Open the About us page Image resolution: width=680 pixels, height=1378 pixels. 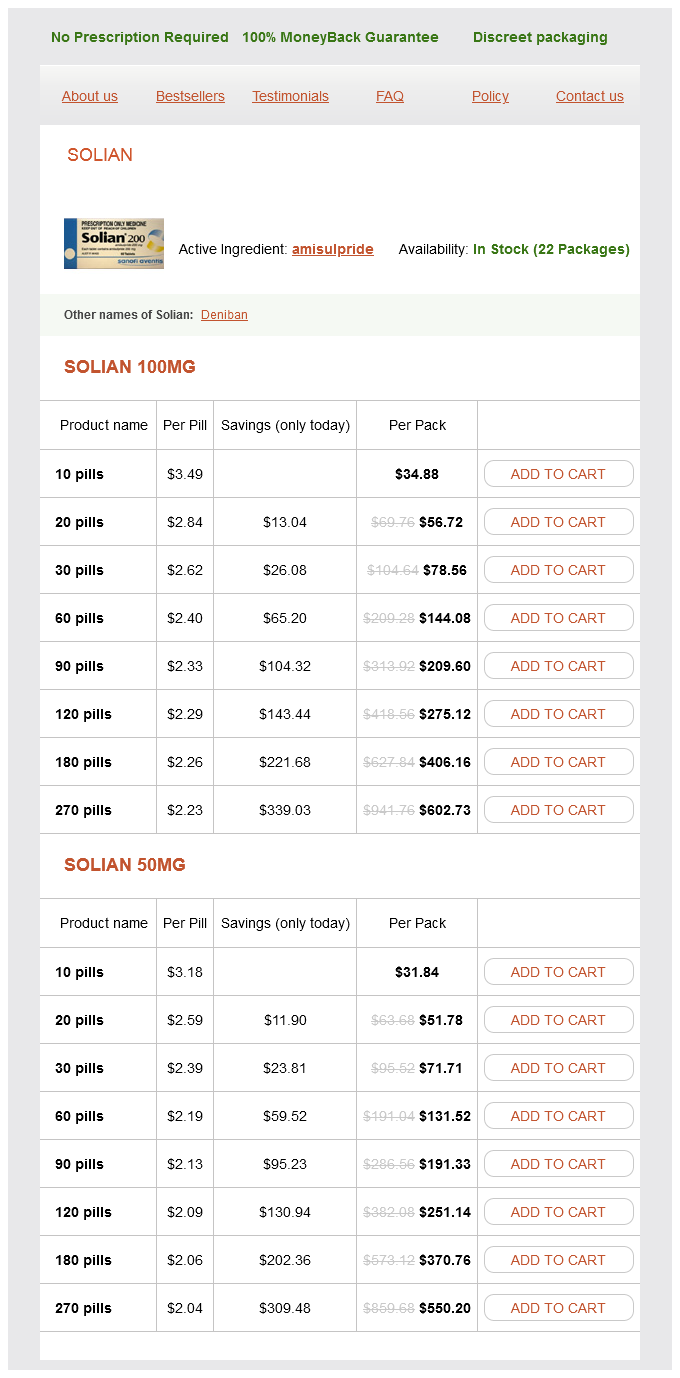click(x=90, y=96)
